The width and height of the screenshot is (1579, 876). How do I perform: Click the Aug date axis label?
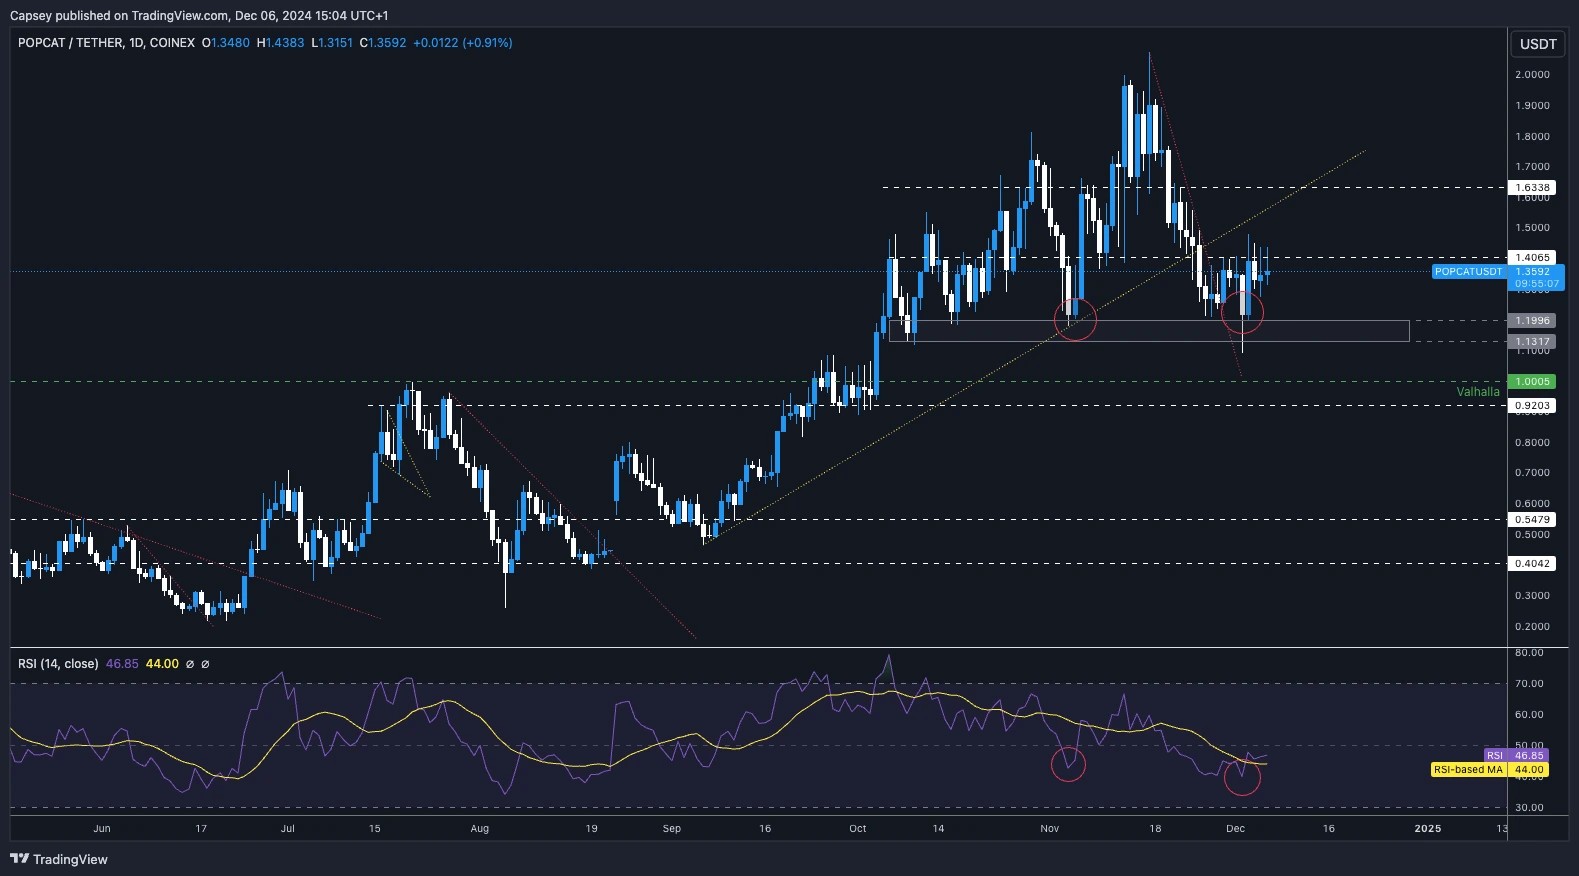click(480, 828)
